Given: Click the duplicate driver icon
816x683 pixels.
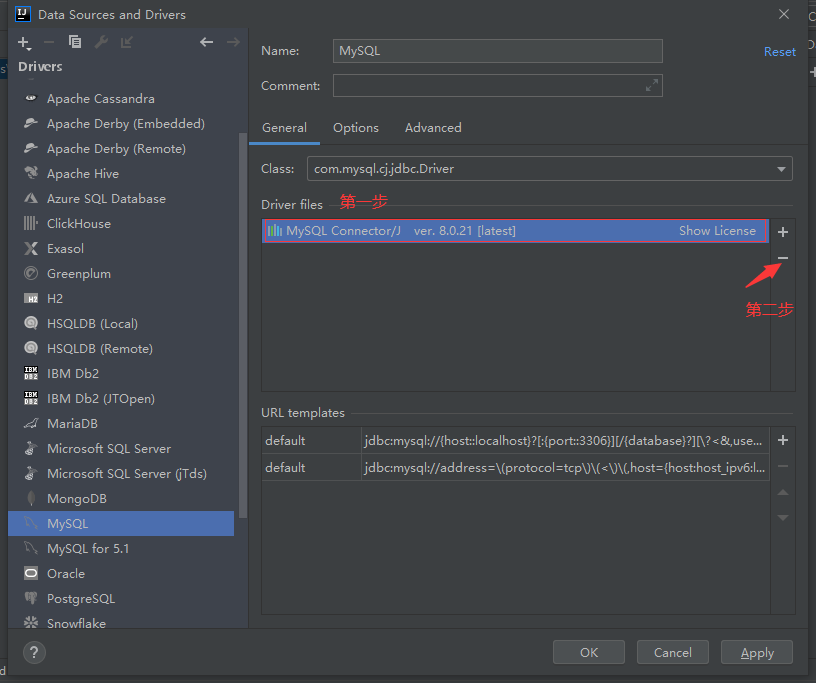Looking at the screenshot, I should pyautogui.click(x=75, y=42).
